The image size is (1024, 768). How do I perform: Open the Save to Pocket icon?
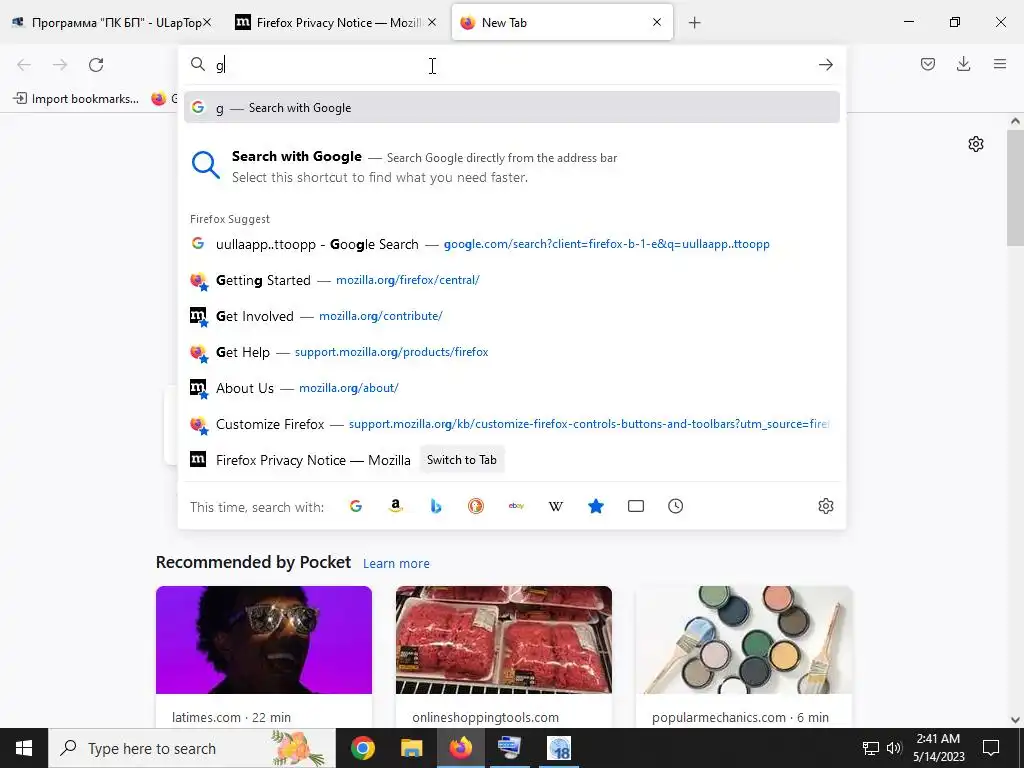click(x=927, y=64)
